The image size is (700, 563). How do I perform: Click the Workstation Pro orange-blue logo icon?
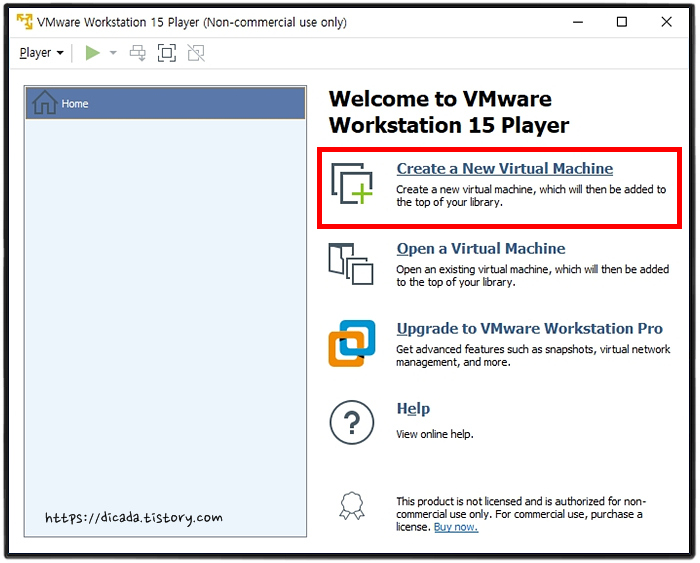click(x=352, y=343)
